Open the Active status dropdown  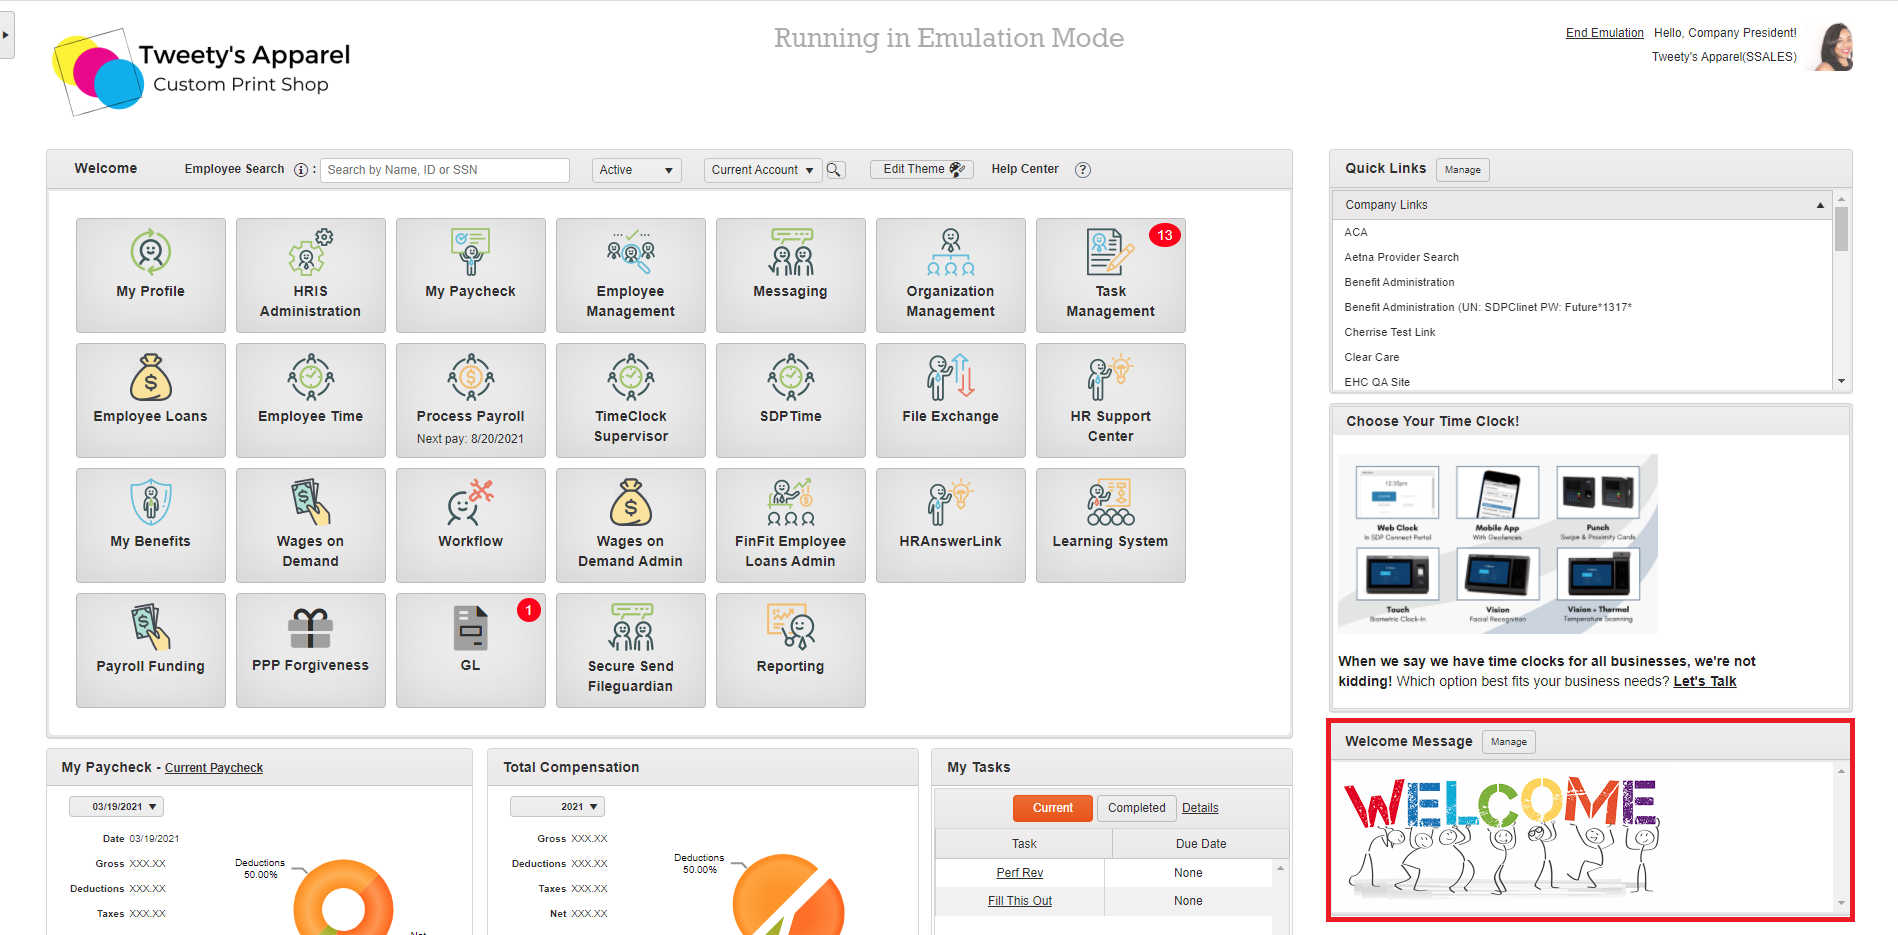click(x=637, y=170)
